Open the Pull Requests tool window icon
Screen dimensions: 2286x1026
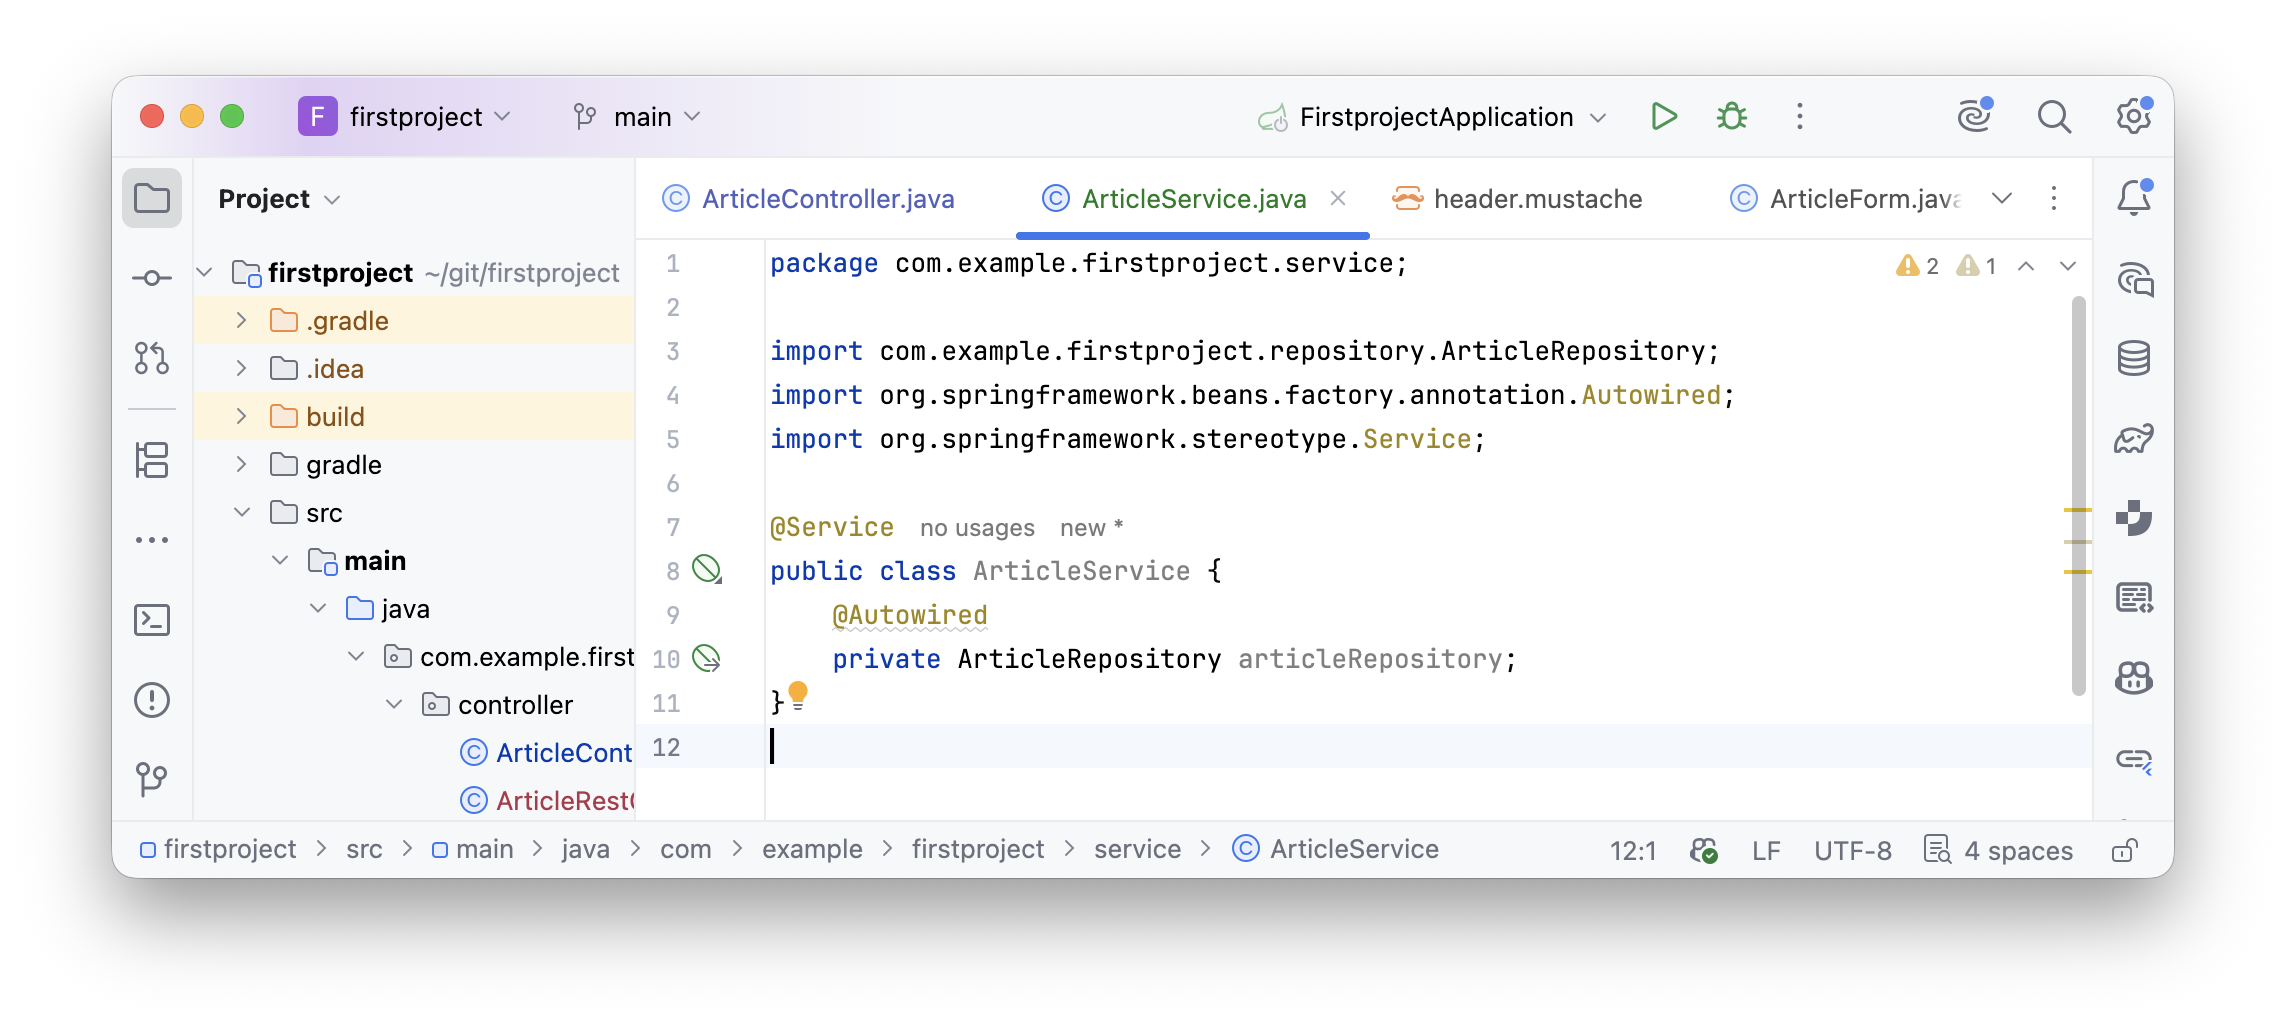pyautogui.click(x=152, y=358)
